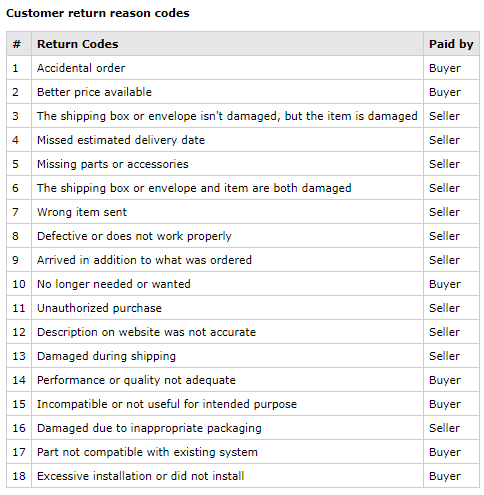Select 'Arrived in addition to what was ordered'
Viewport: 484px width, 495px height.
[x=144, y=260]
